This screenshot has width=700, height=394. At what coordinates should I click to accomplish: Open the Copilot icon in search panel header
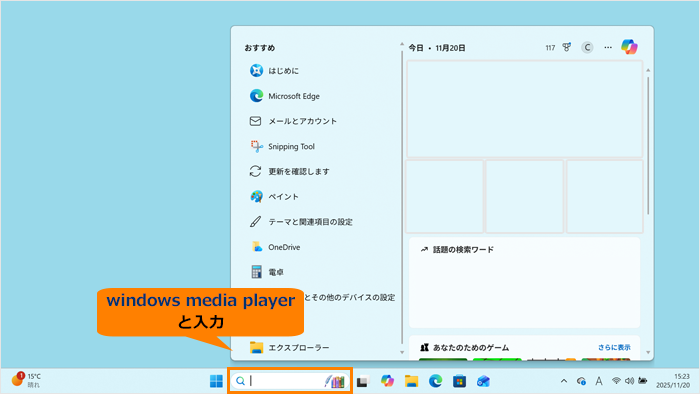(629, 47)
